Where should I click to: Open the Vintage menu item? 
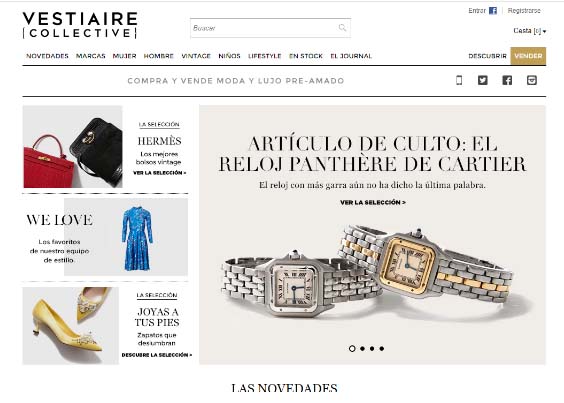tap(196, 56)
